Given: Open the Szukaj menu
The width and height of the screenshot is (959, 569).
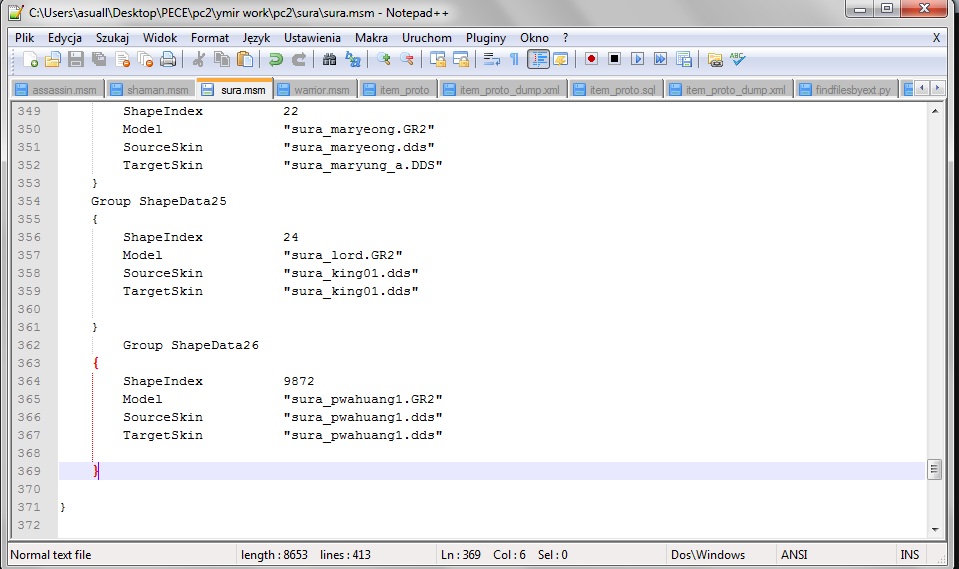Looking at the screenshot, I should [x=112, y=38].
